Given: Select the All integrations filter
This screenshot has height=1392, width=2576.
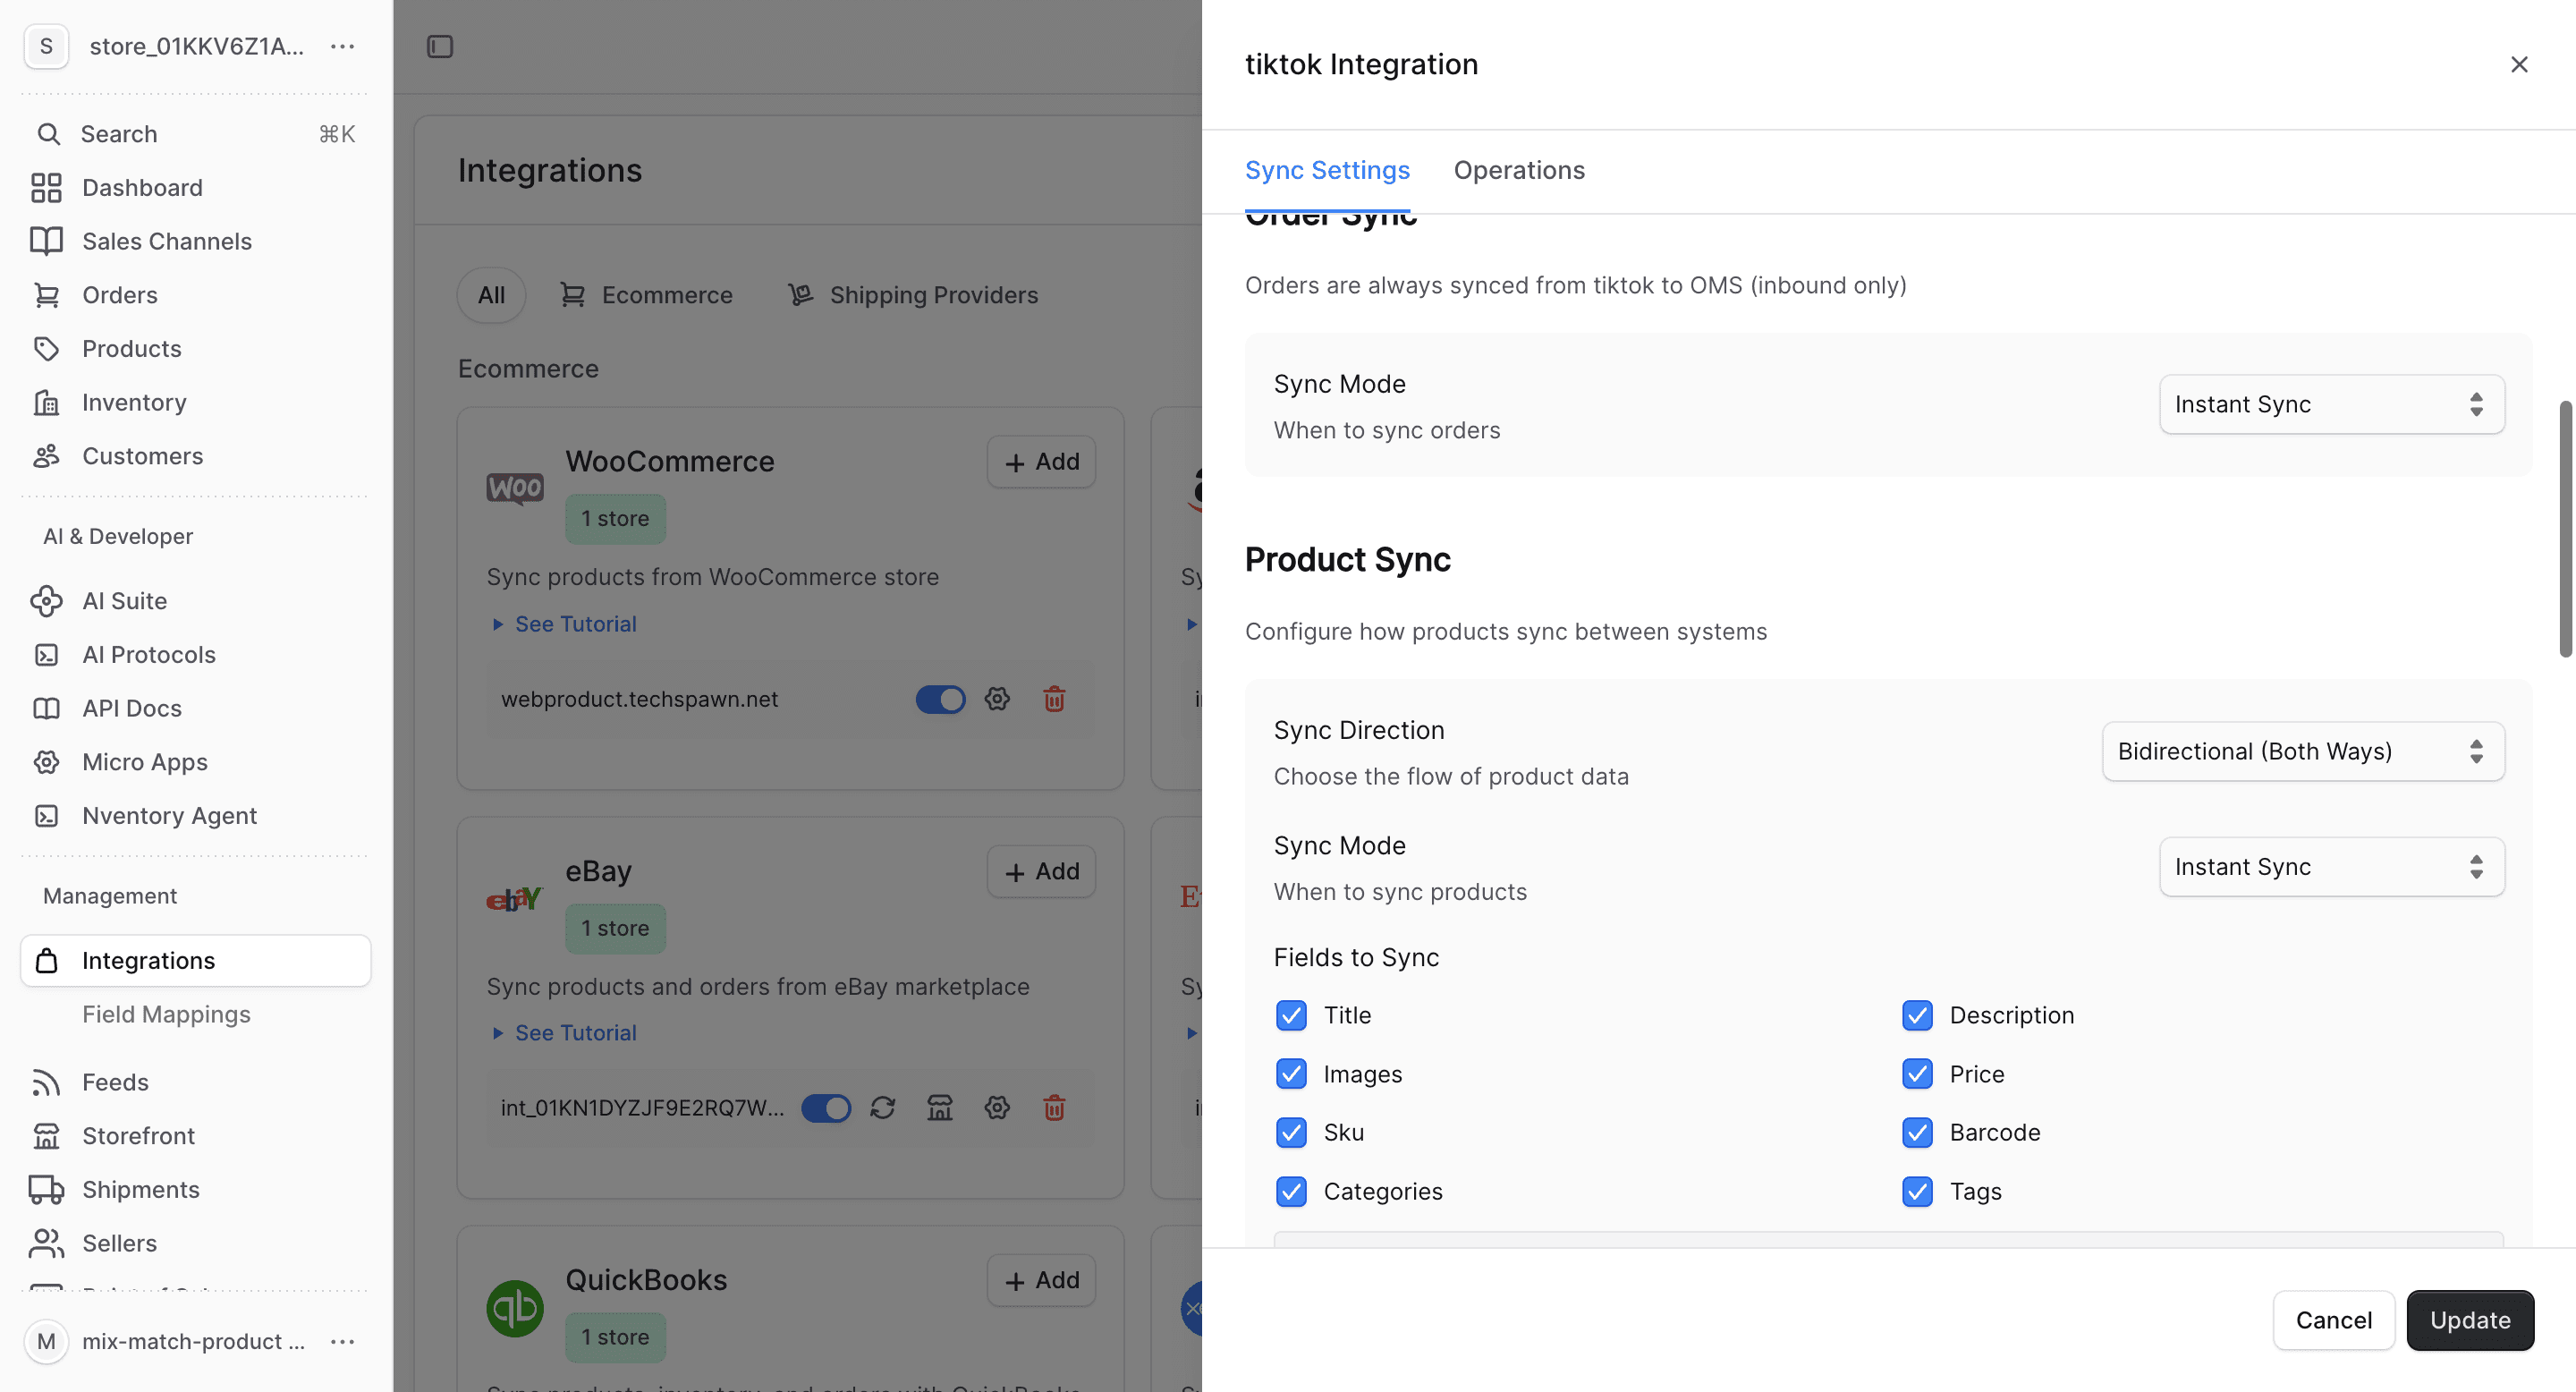Looking at the screenshot, I should pos(491,296).
